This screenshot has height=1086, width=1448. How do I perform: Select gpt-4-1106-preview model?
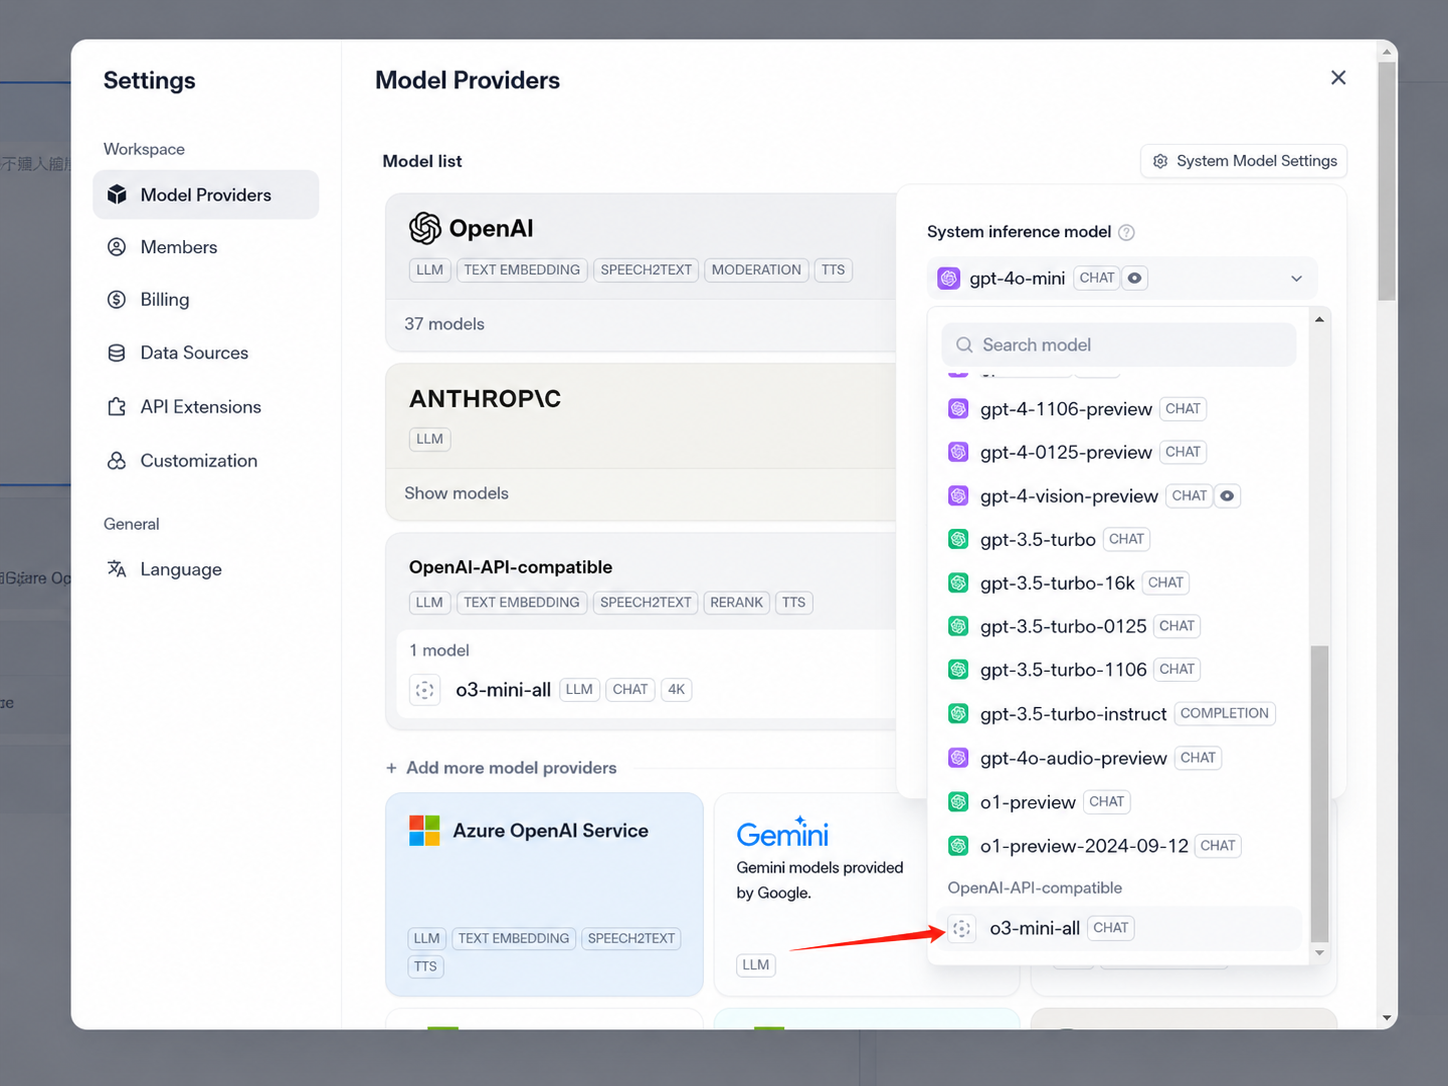point(1118,409)
